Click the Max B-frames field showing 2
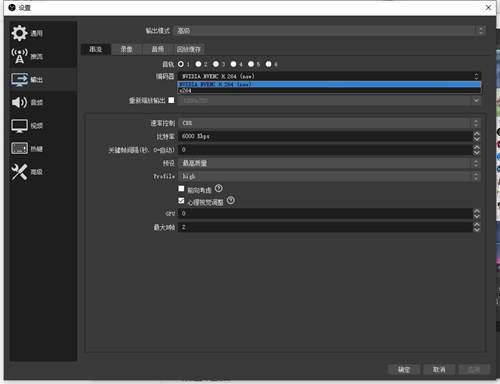The image size is (500, 384). (x=326, y=227)
